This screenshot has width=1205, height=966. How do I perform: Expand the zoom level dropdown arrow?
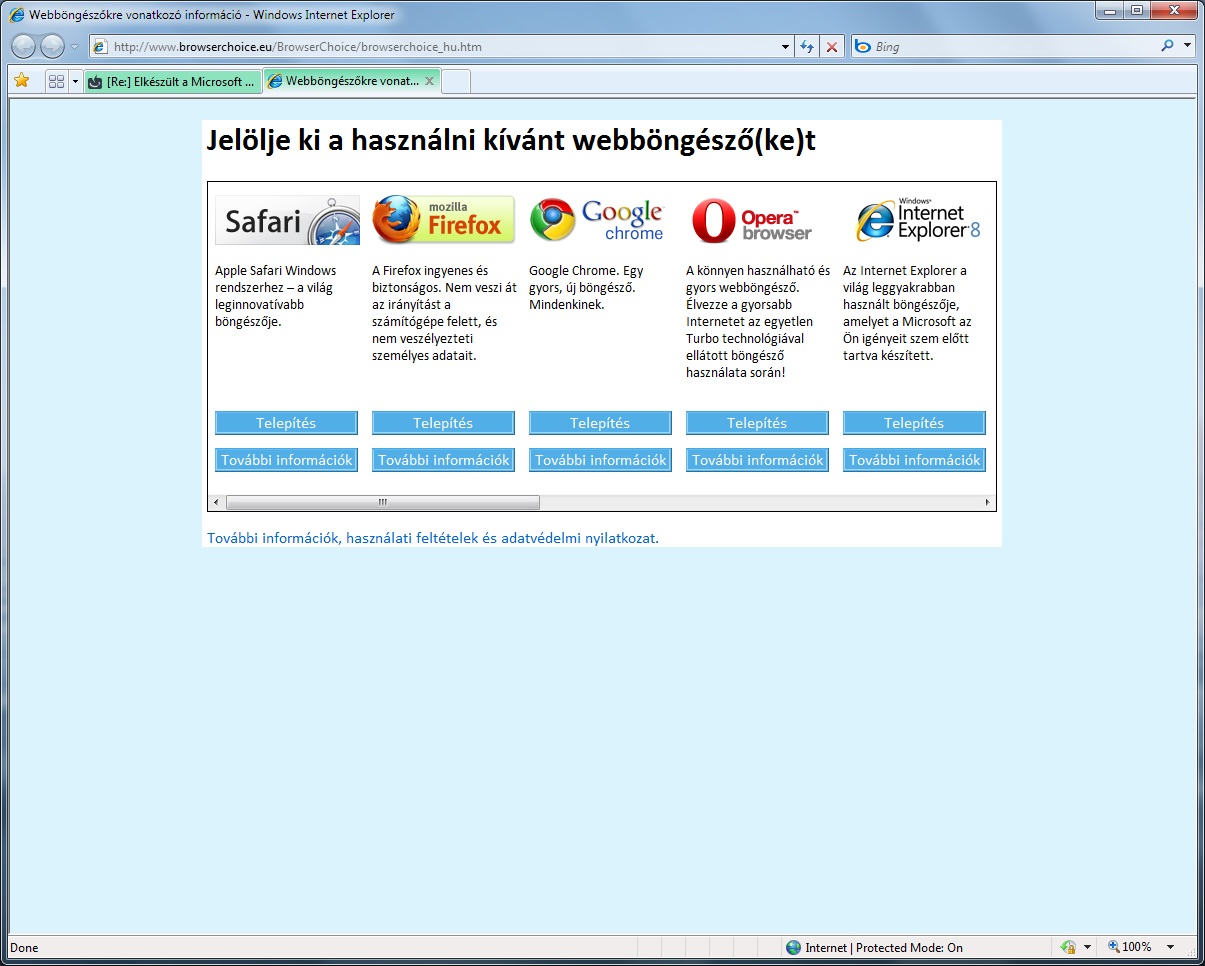[x=1170, y=947]
